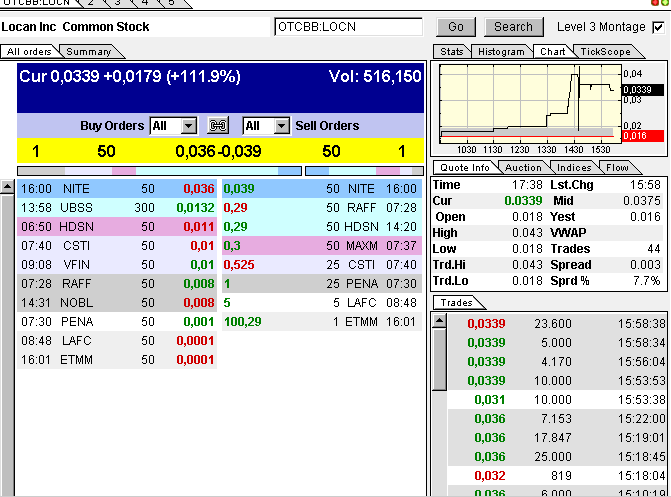Open the Buy Orders filter dropdown

tap(189, 126)
